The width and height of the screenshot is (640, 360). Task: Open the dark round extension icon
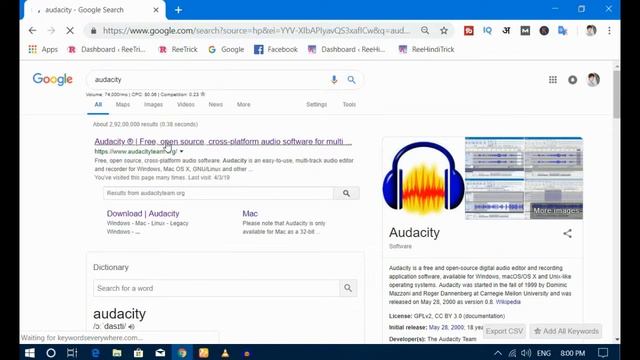pyautogui.click(x=544, y=31)
